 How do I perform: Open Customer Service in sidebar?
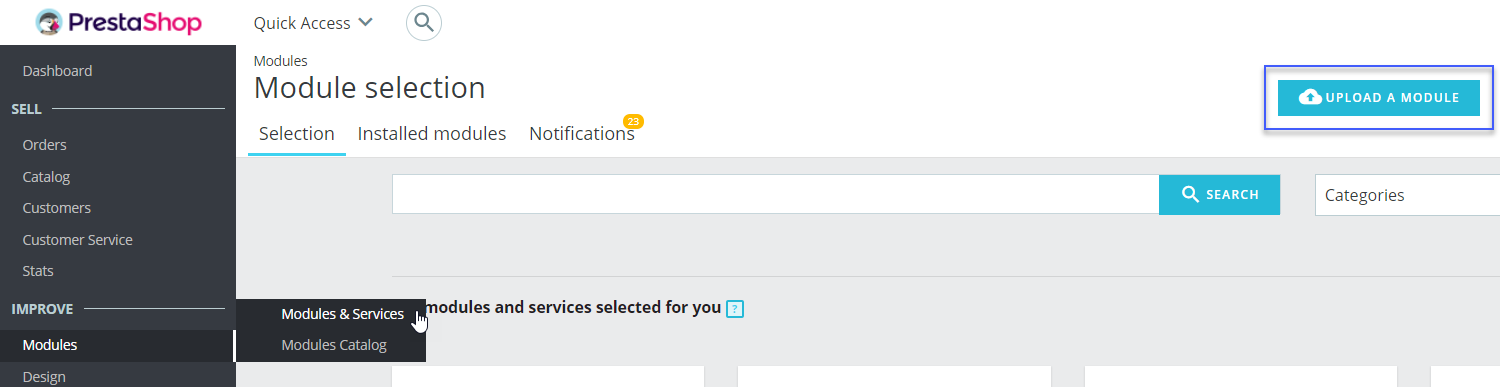pyautogui.click(x=77, y=240)
